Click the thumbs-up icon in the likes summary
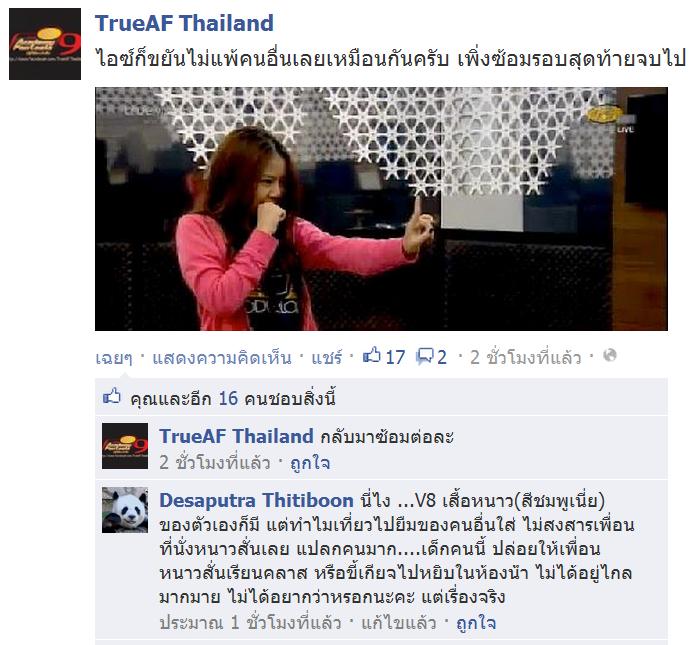692x645 pixels. point(112,397)
